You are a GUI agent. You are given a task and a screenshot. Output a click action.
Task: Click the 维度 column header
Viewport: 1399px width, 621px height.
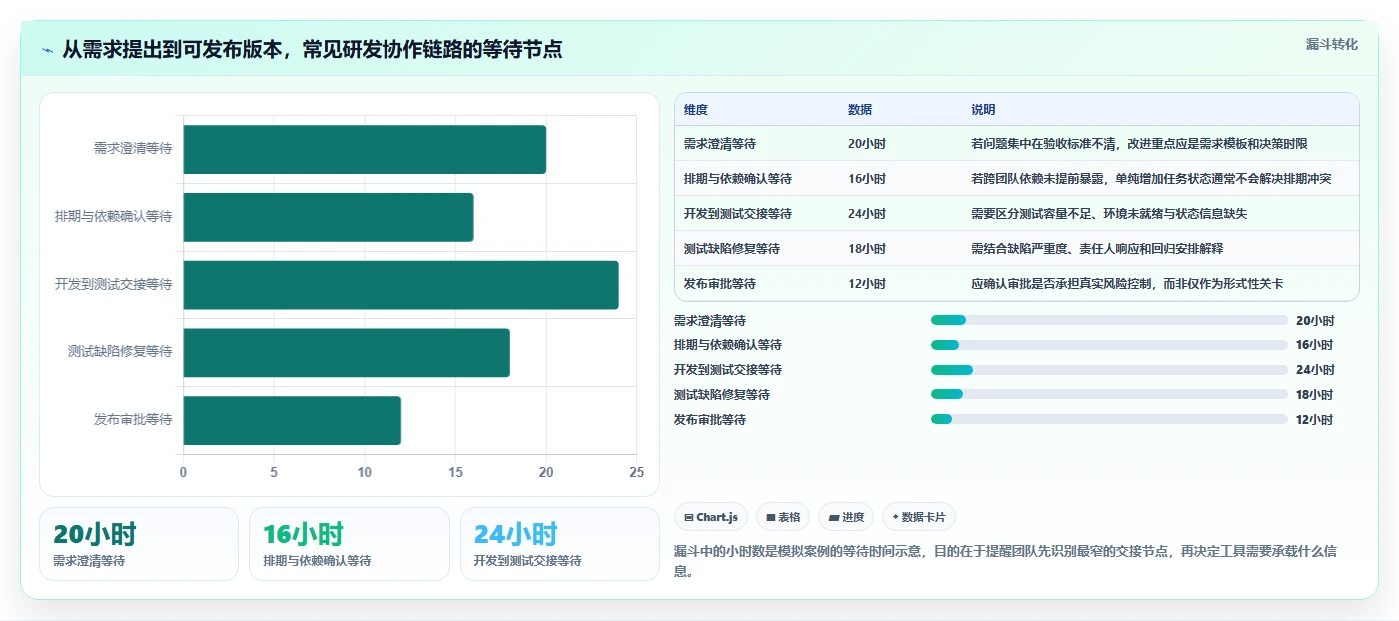[696, 109]
